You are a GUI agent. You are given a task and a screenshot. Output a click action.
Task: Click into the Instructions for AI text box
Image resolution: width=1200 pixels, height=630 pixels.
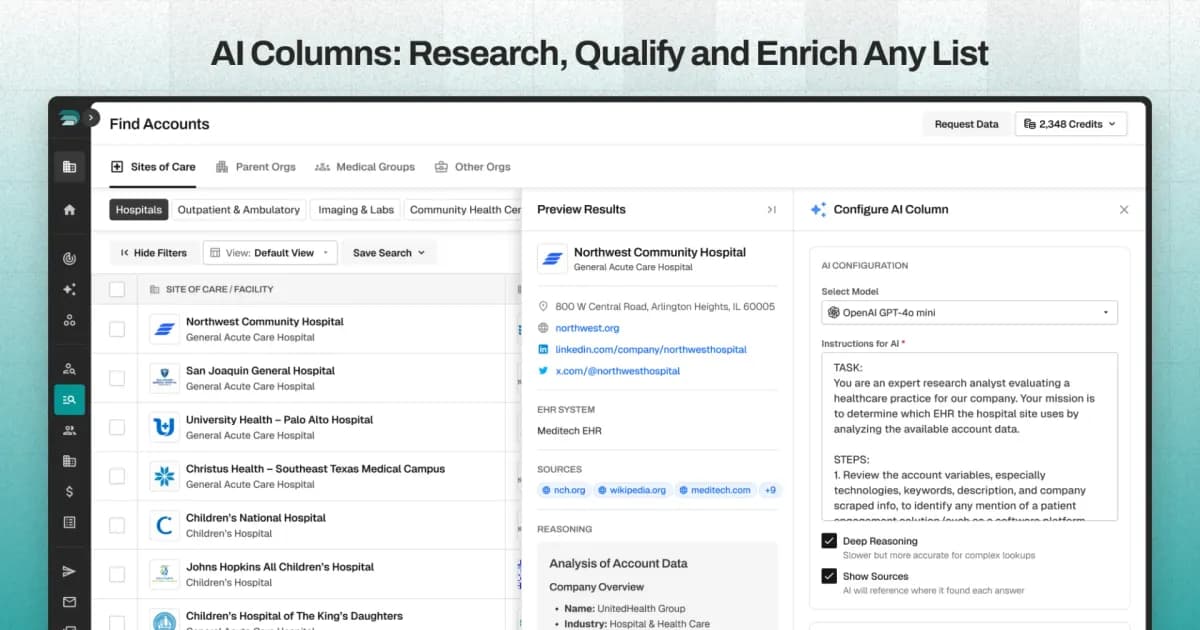[969, 436]
